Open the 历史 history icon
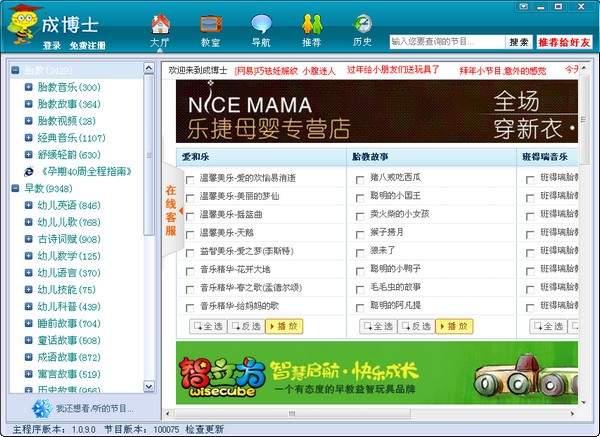This screenshot has height=437, width=600. [x=362, y=24]
